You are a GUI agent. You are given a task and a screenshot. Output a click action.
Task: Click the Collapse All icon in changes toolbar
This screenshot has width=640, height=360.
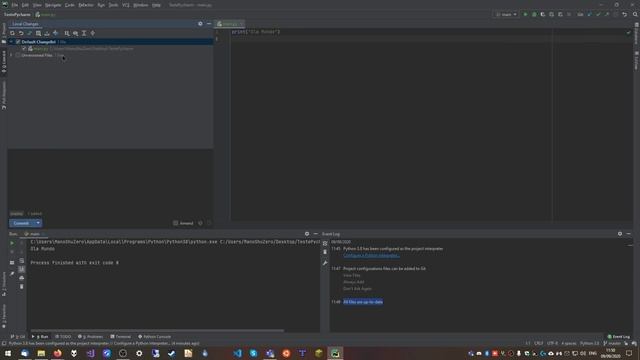pyautogui.click(x=93, y=33)
